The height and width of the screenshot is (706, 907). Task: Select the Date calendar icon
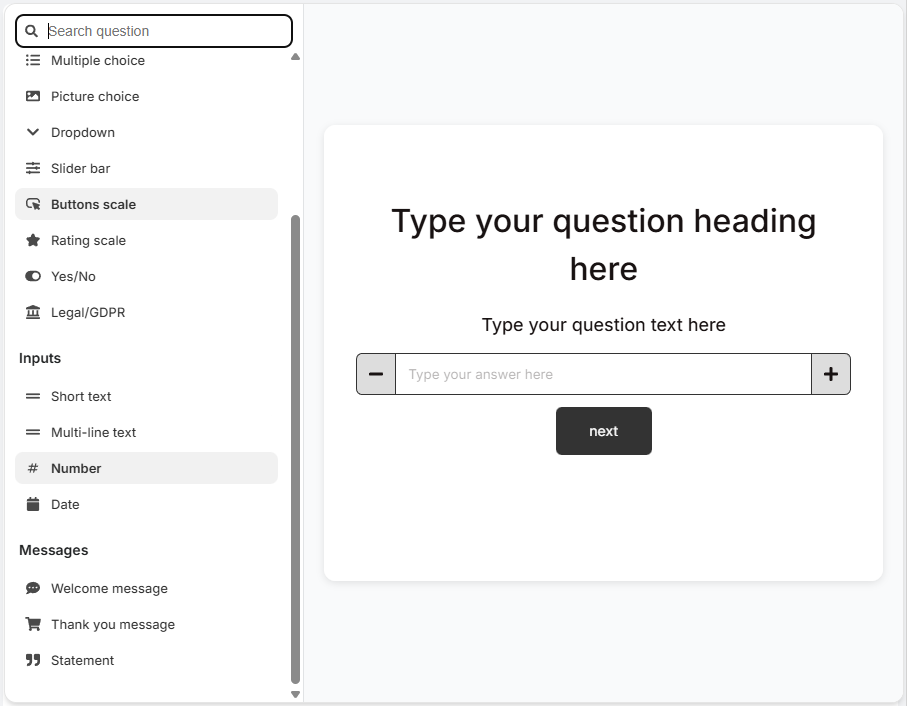[33, 504]
